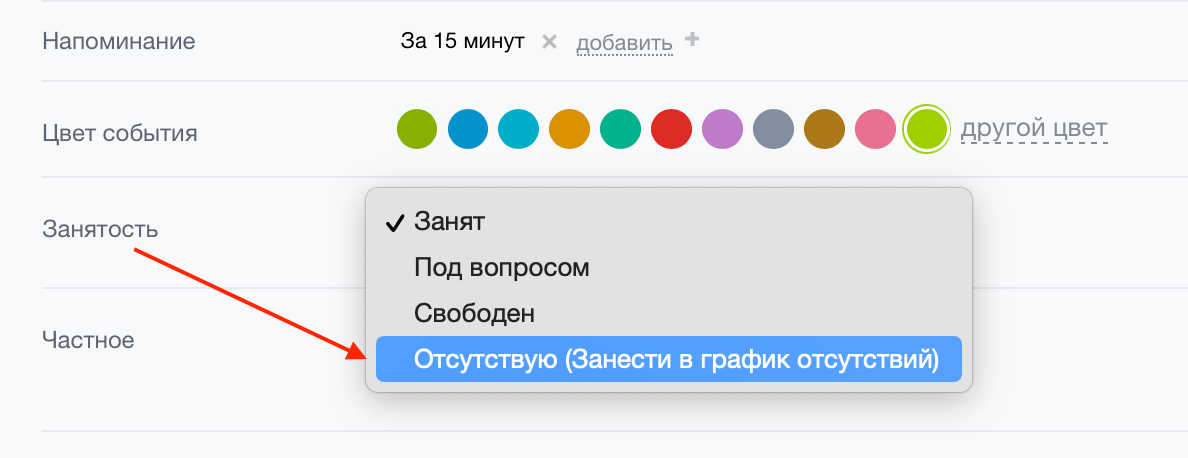The width and height of the screenshot is (1188, 458).
Task: Select the teal green color swatch
Action: click(x=621, y=129)
